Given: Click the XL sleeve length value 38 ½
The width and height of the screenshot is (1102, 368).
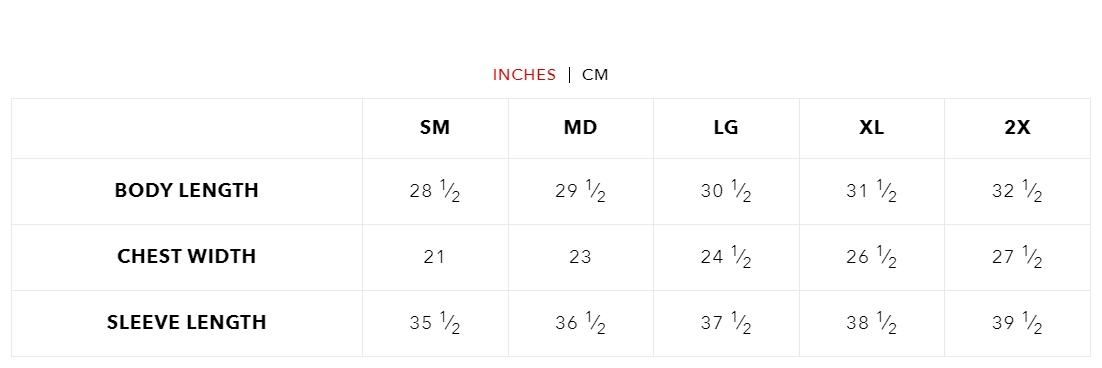Looking at the screenshot, I should coord(871,322).
